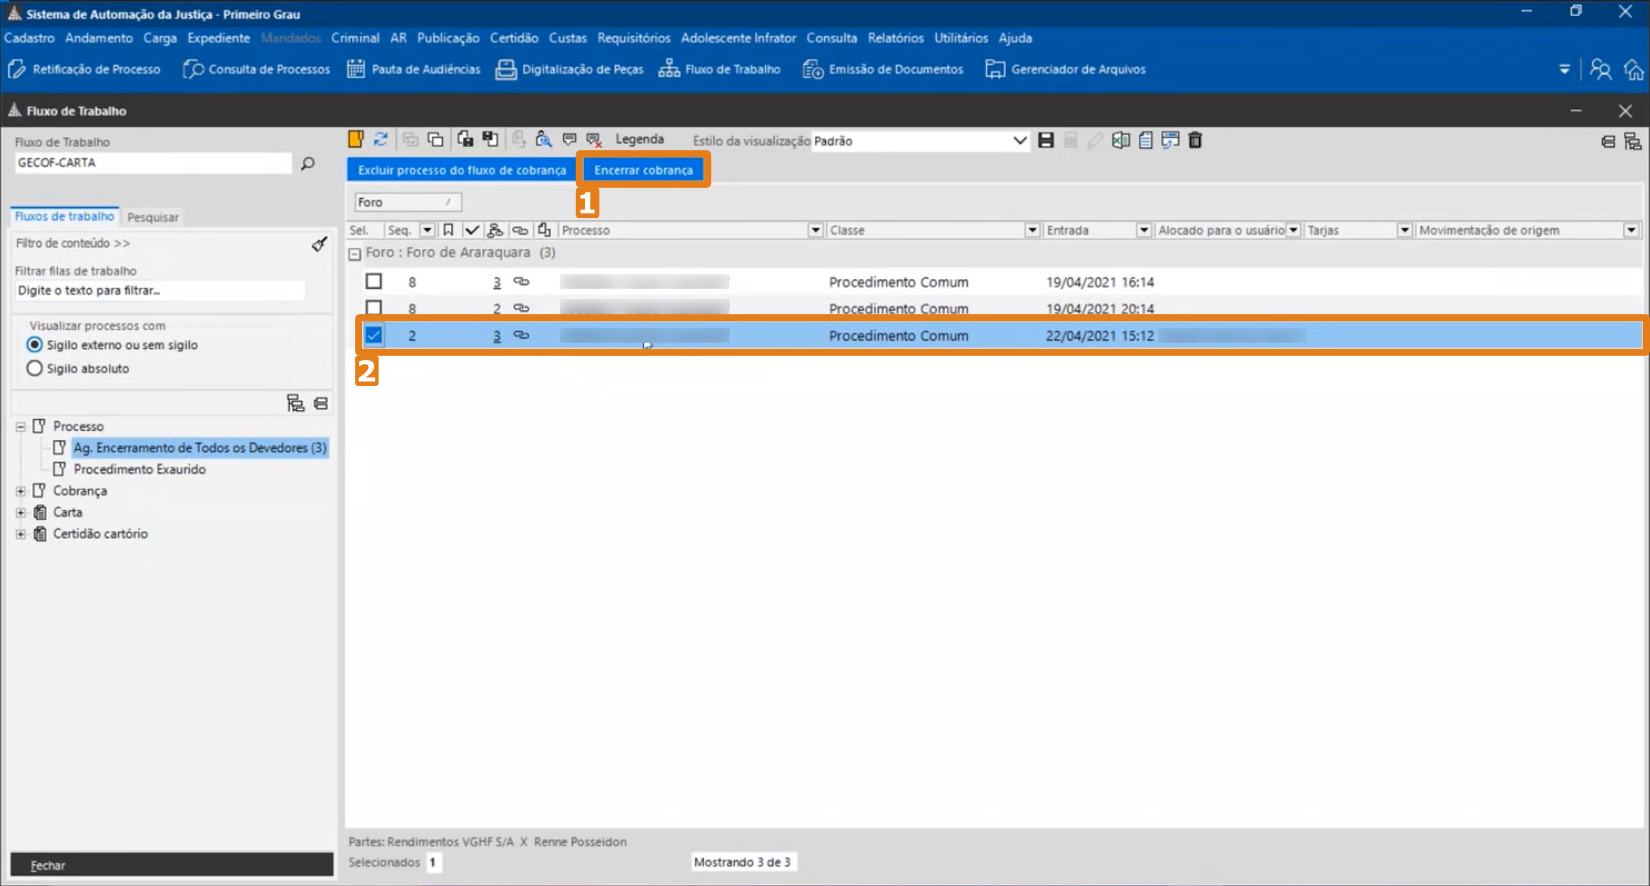Click the tree view icon at far right of toolbar
This screenshot has height=886, width=1650.
(1633, 141)
